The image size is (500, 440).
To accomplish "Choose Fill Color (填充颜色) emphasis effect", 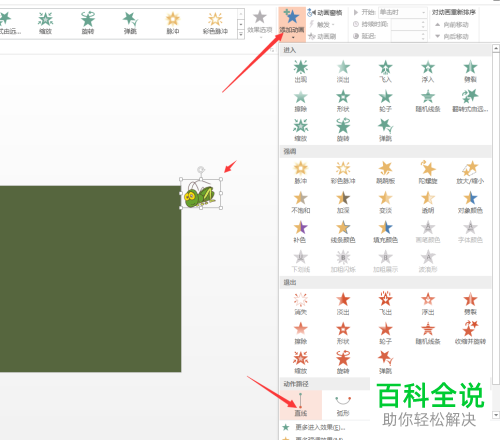I will click(x=385, y=232).
